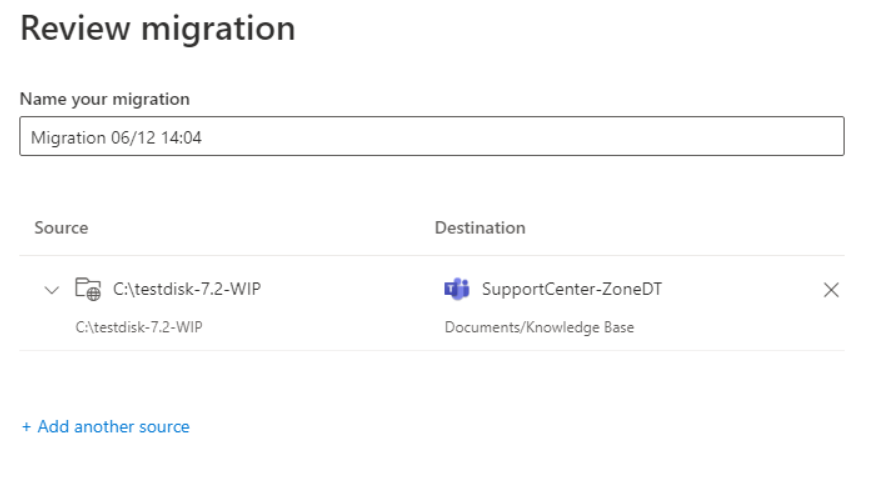
Task: Select the SupportCenter-ZoneDT destination name
Action: pos(572,289)
